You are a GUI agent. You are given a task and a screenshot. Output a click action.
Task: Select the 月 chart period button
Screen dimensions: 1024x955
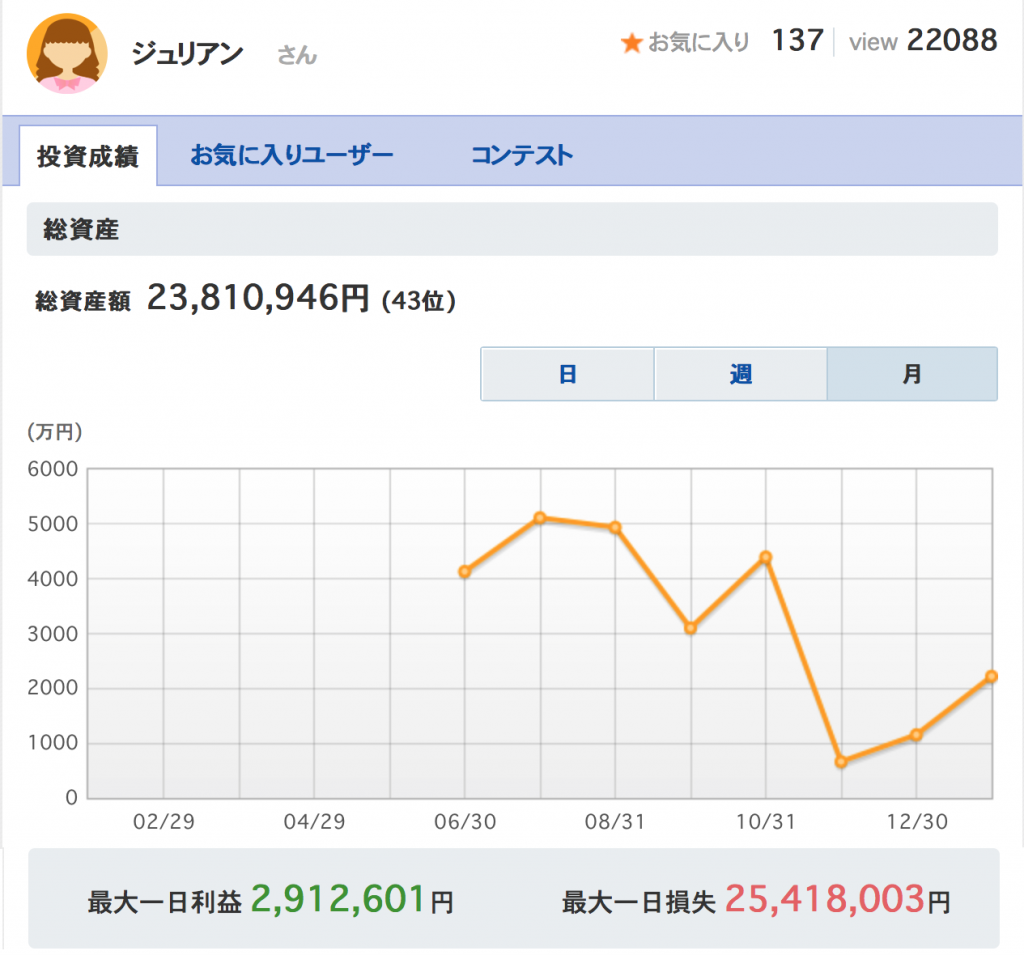click(912, 374)
